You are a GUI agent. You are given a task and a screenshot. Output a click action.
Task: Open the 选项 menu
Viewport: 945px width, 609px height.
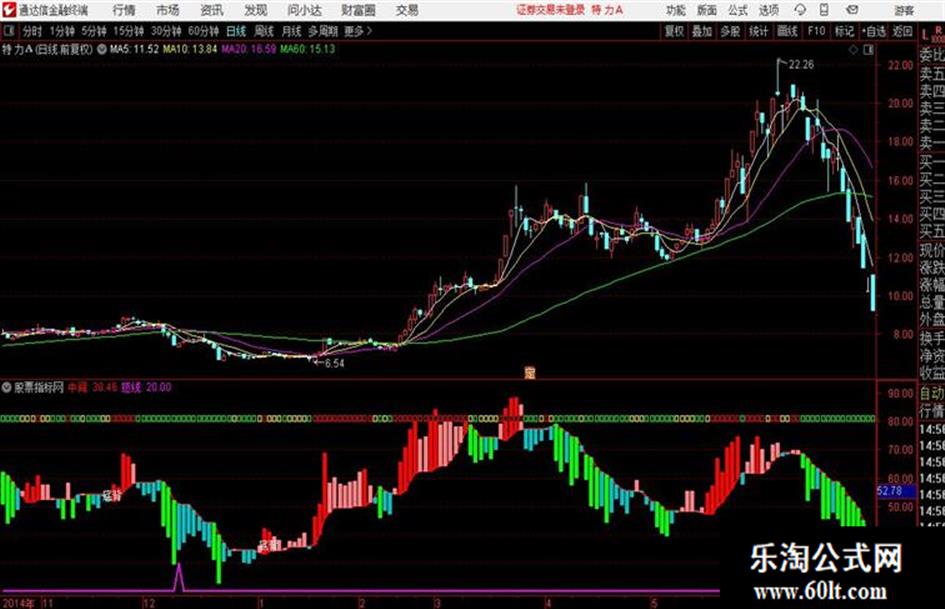768,10
